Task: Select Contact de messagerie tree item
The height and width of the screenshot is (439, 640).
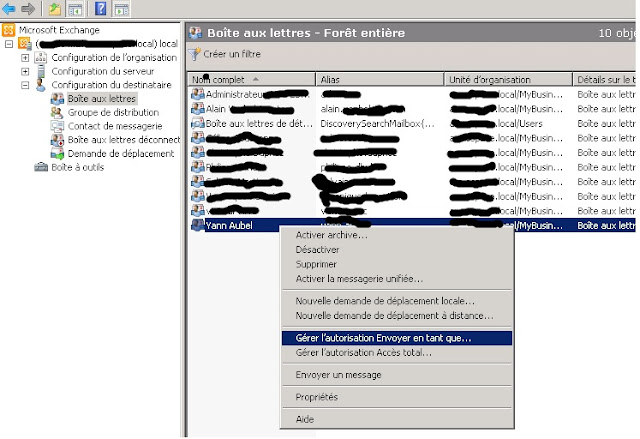Action: 115,126
